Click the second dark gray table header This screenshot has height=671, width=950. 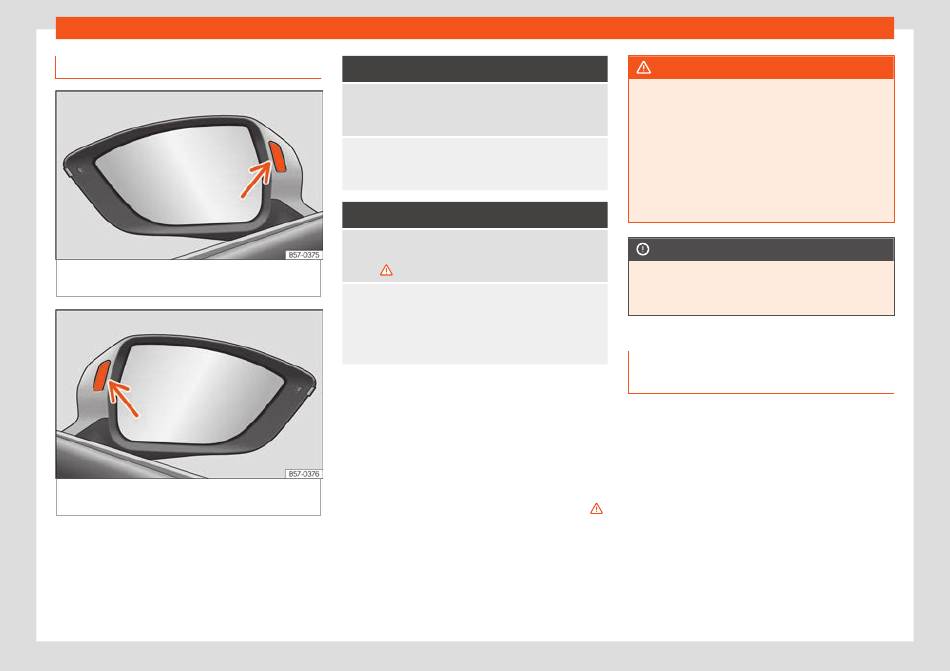(x=475, y=215)
